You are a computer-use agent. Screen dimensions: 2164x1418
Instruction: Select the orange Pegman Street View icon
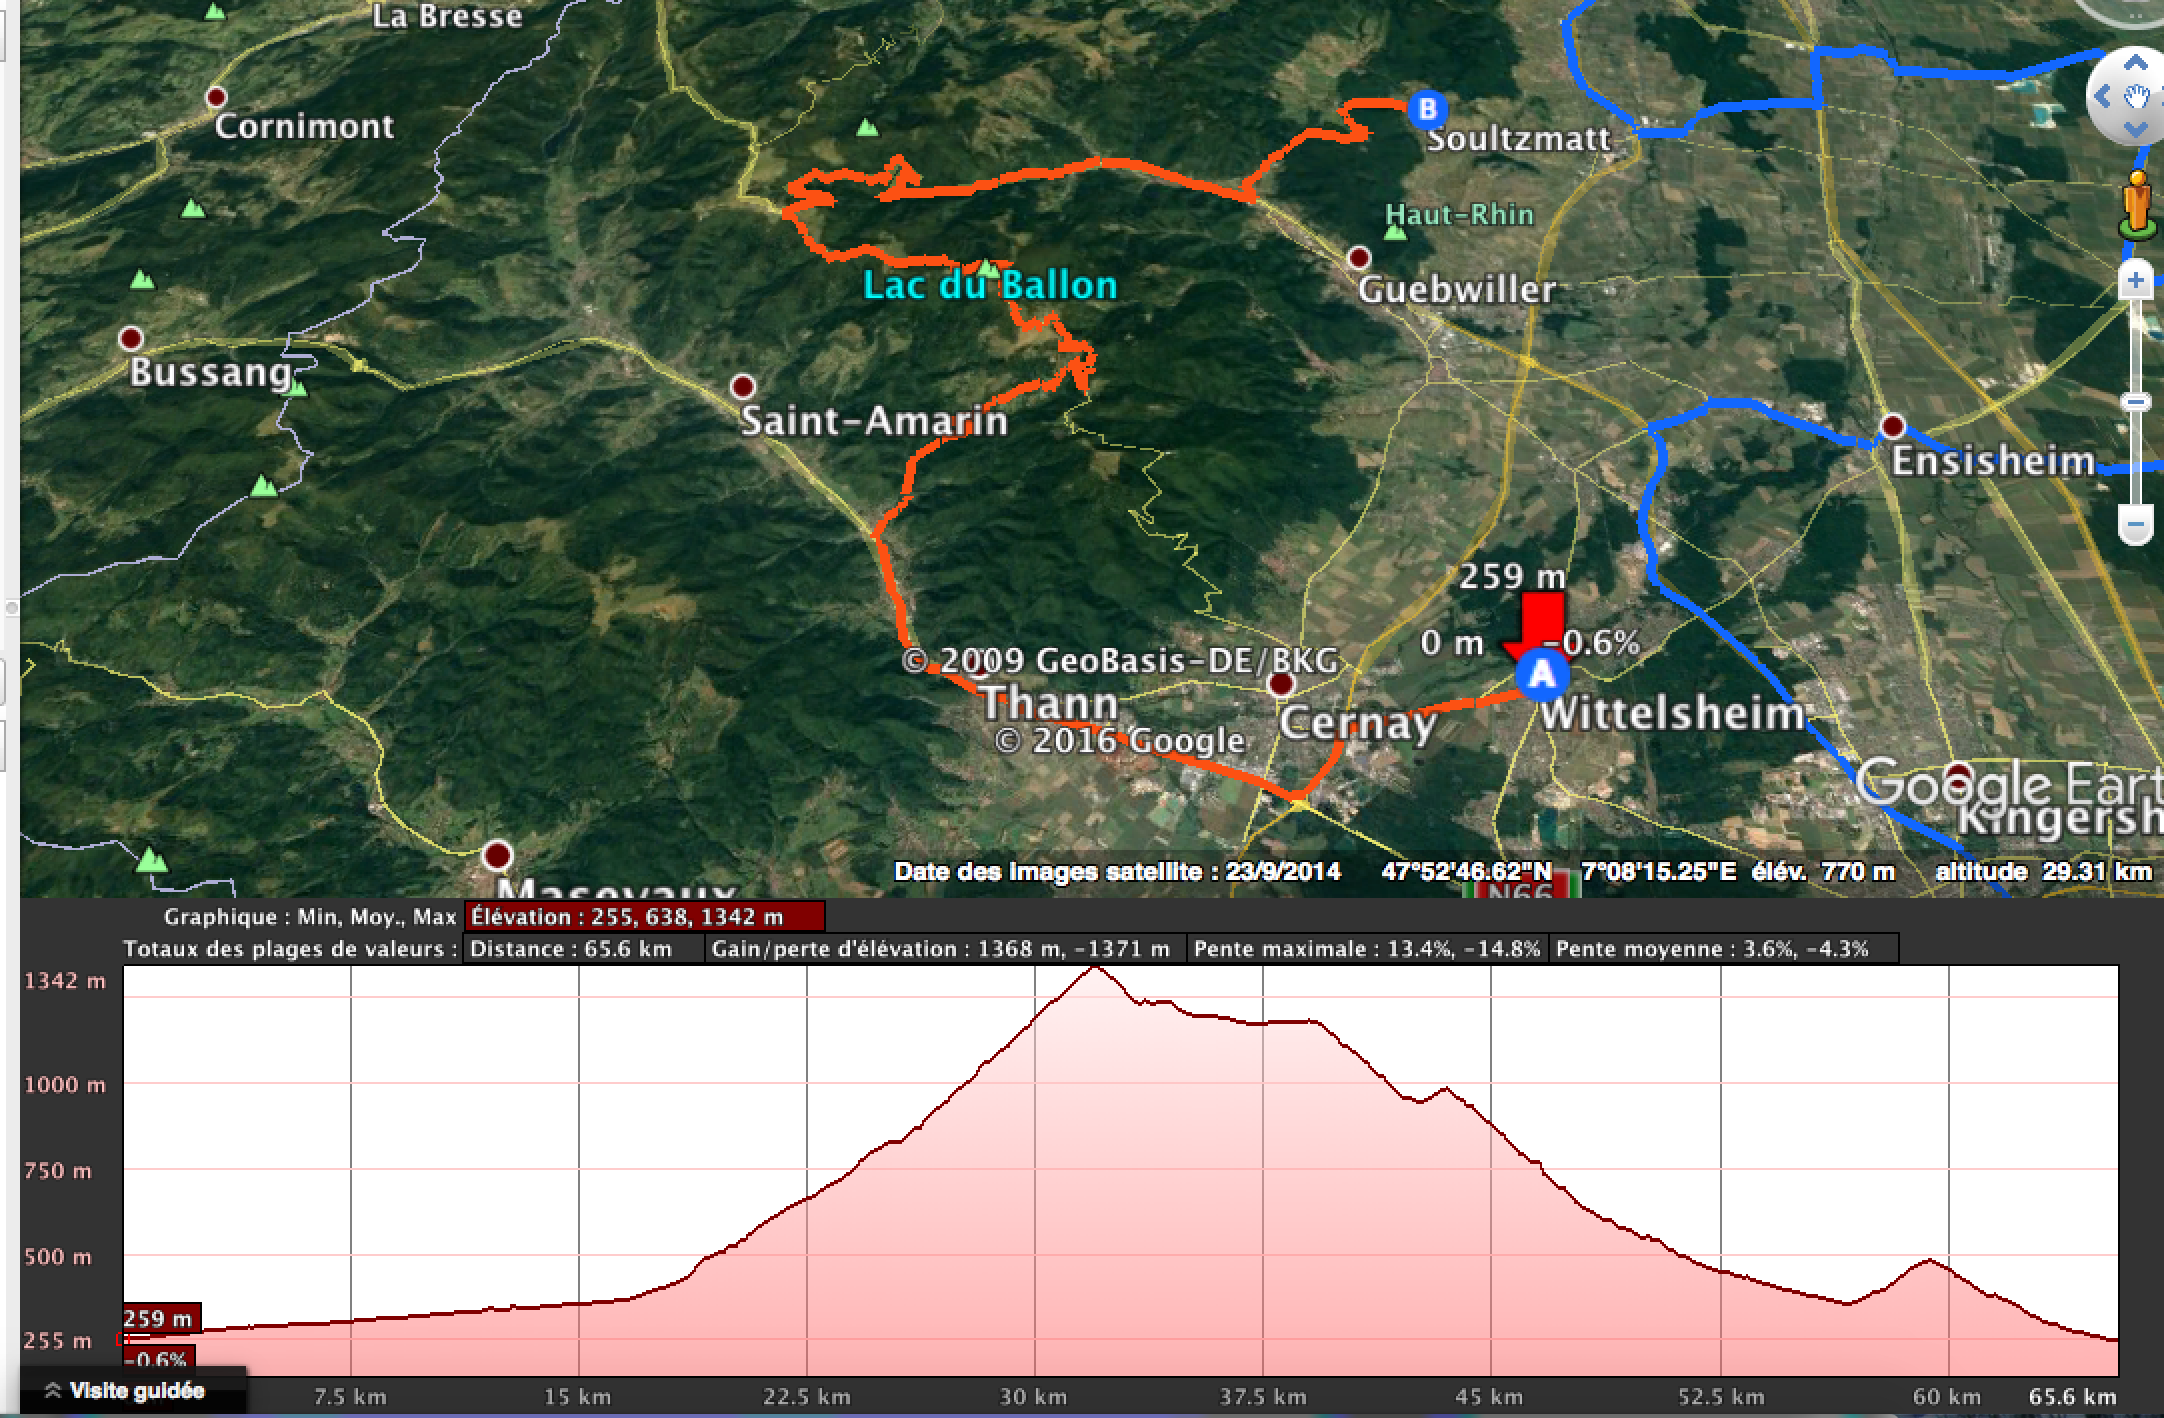pyautogui.click(x=2139, y=203)
